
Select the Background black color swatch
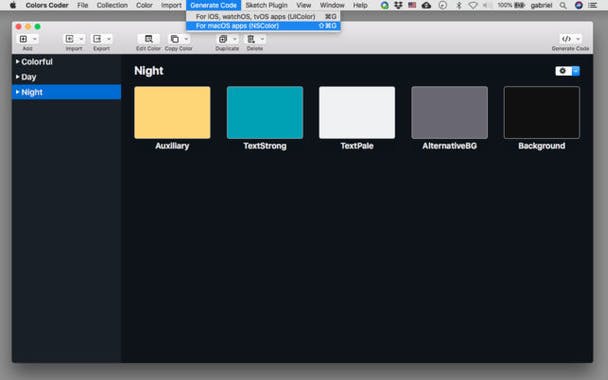click(x=542, y=112)
